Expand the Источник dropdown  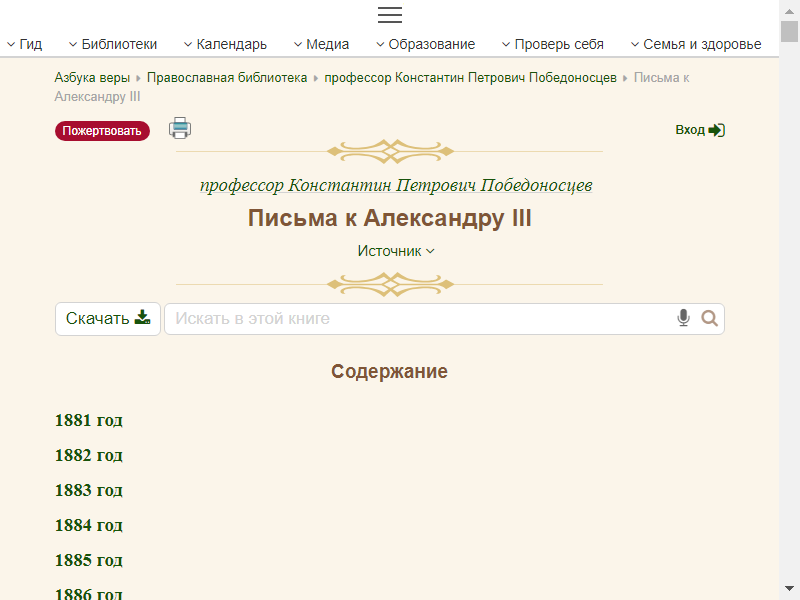396,251
